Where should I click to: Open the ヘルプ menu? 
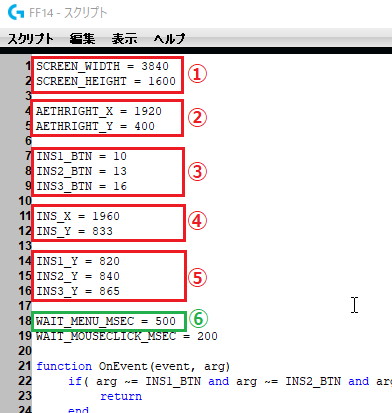[169, 39]
